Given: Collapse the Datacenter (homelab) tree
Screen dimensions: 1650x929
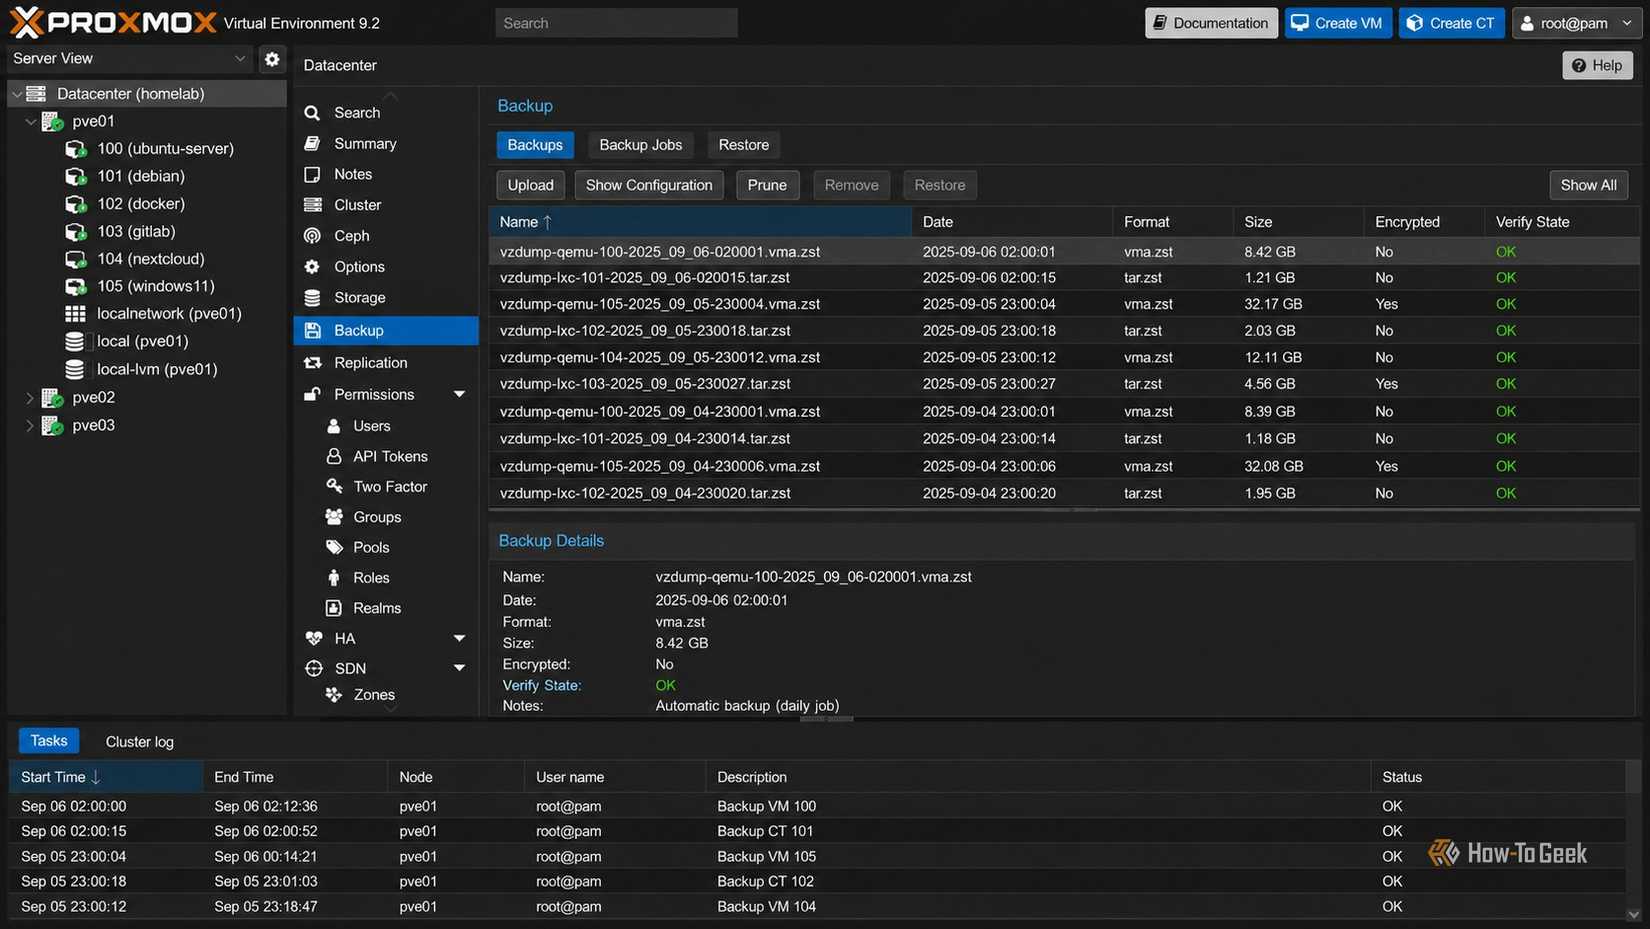Looking at the screenshot, I should click(16, 94).
